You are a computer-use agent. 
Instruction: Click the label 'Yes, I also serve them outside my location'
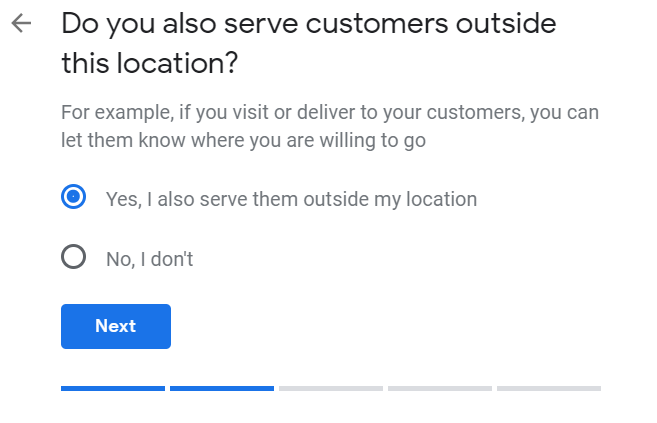pos(291,199)
